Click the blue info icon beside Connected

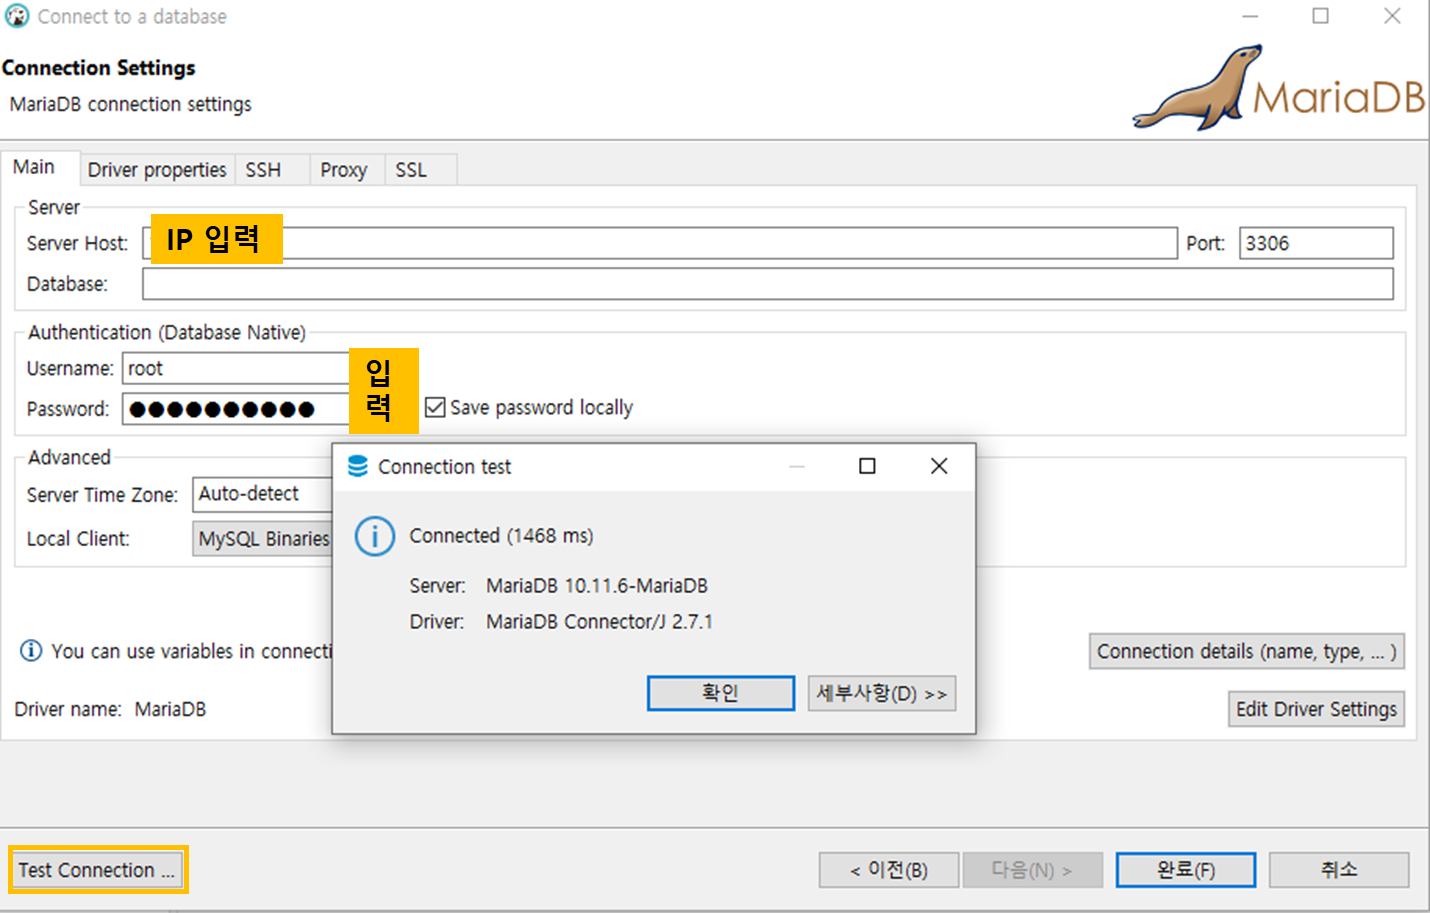375,536
